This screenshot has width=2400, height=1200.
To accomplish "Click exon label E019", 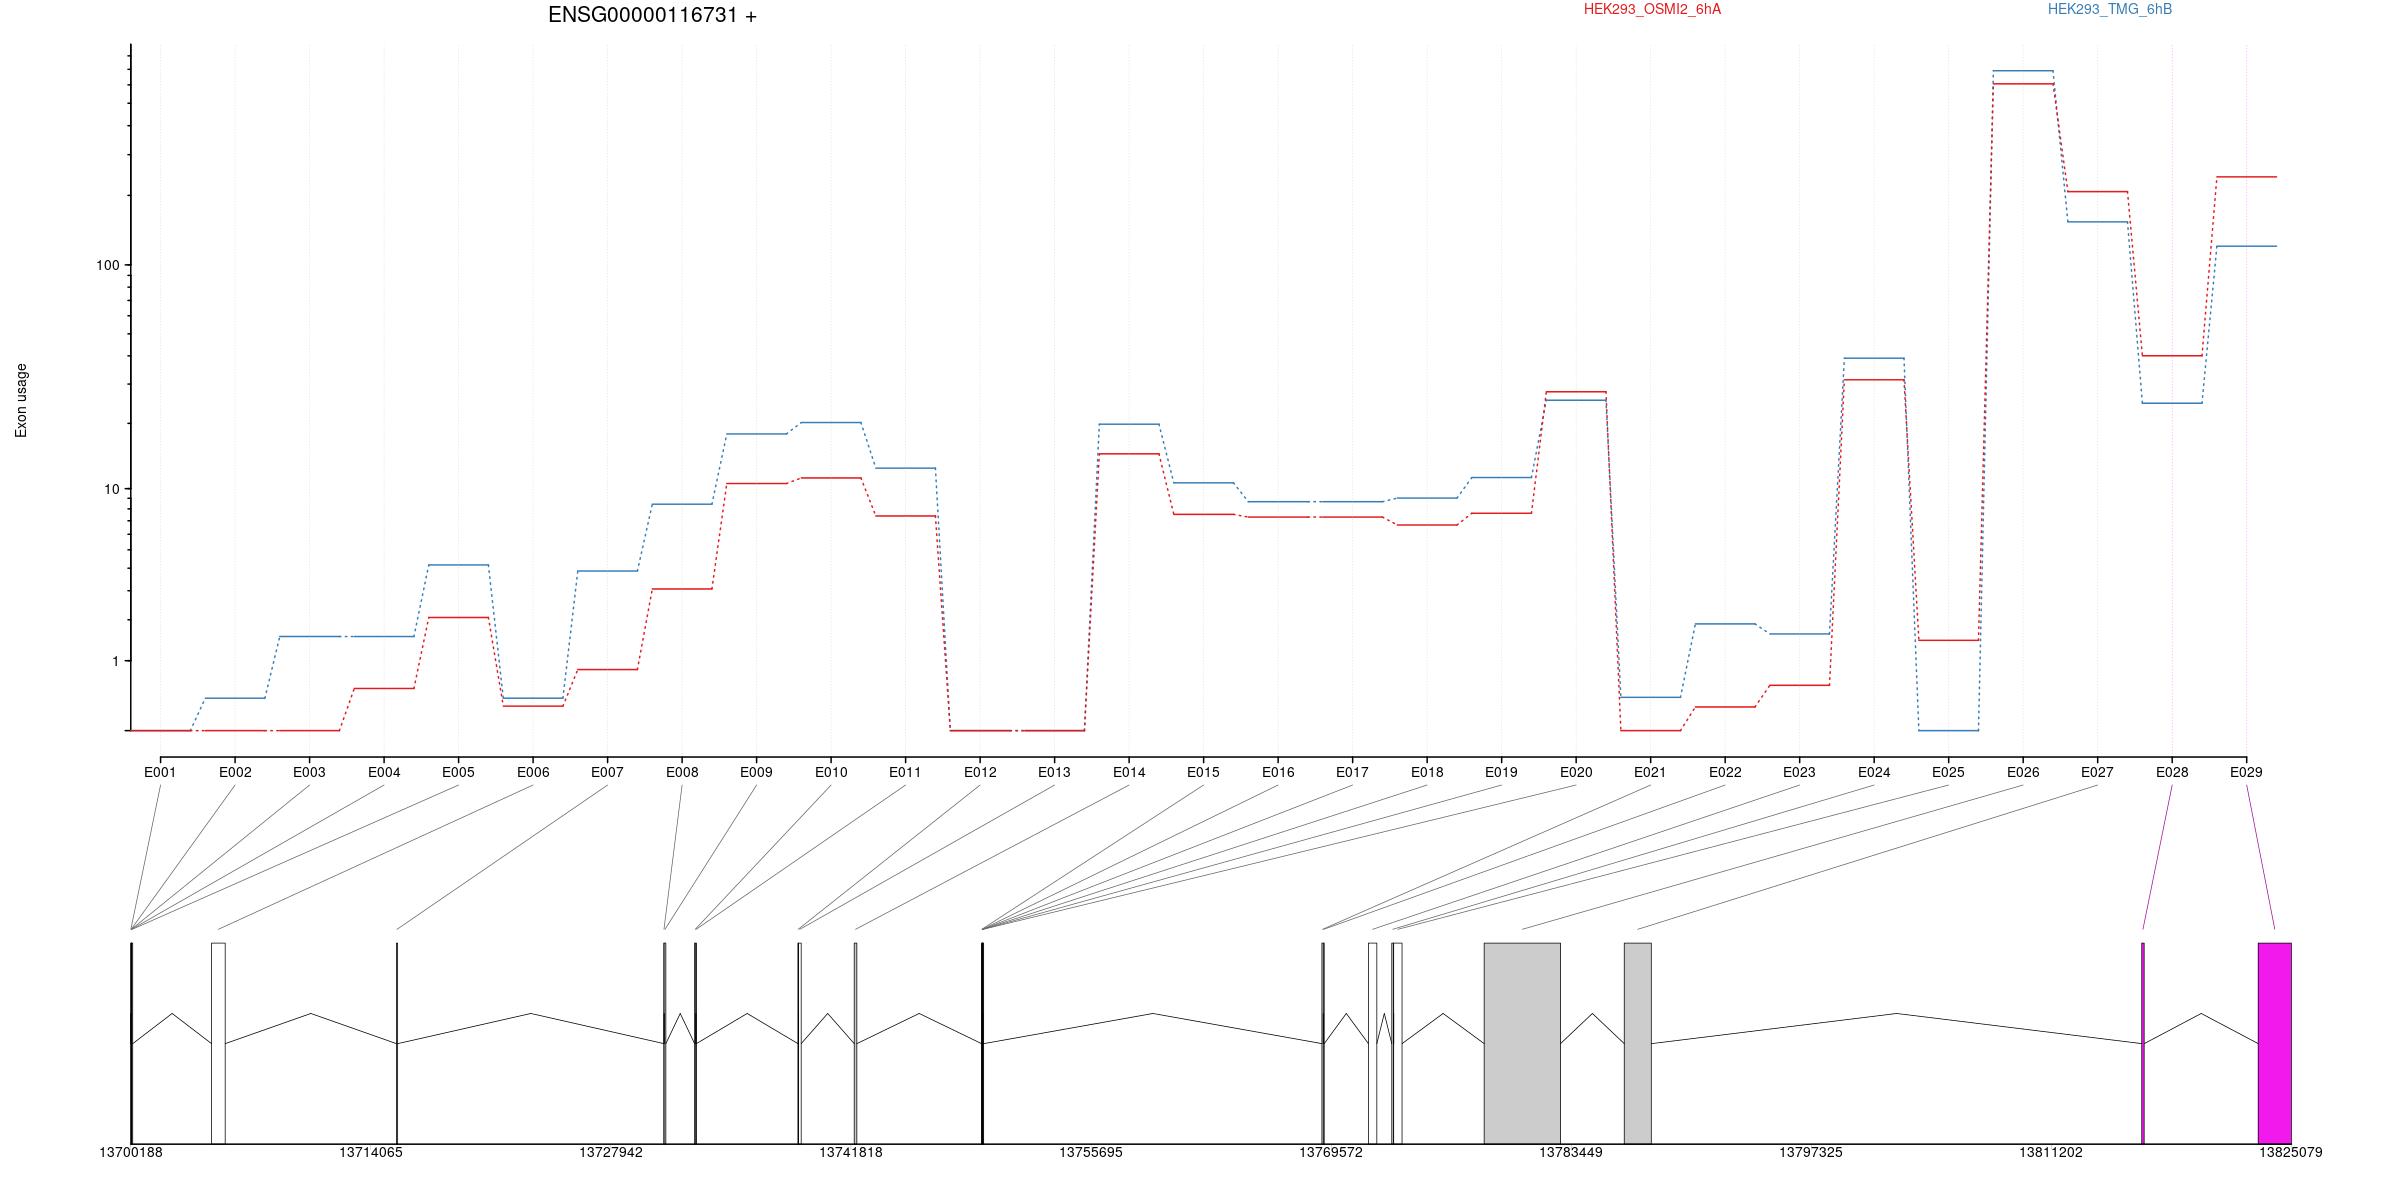I will coord(1501,772).
